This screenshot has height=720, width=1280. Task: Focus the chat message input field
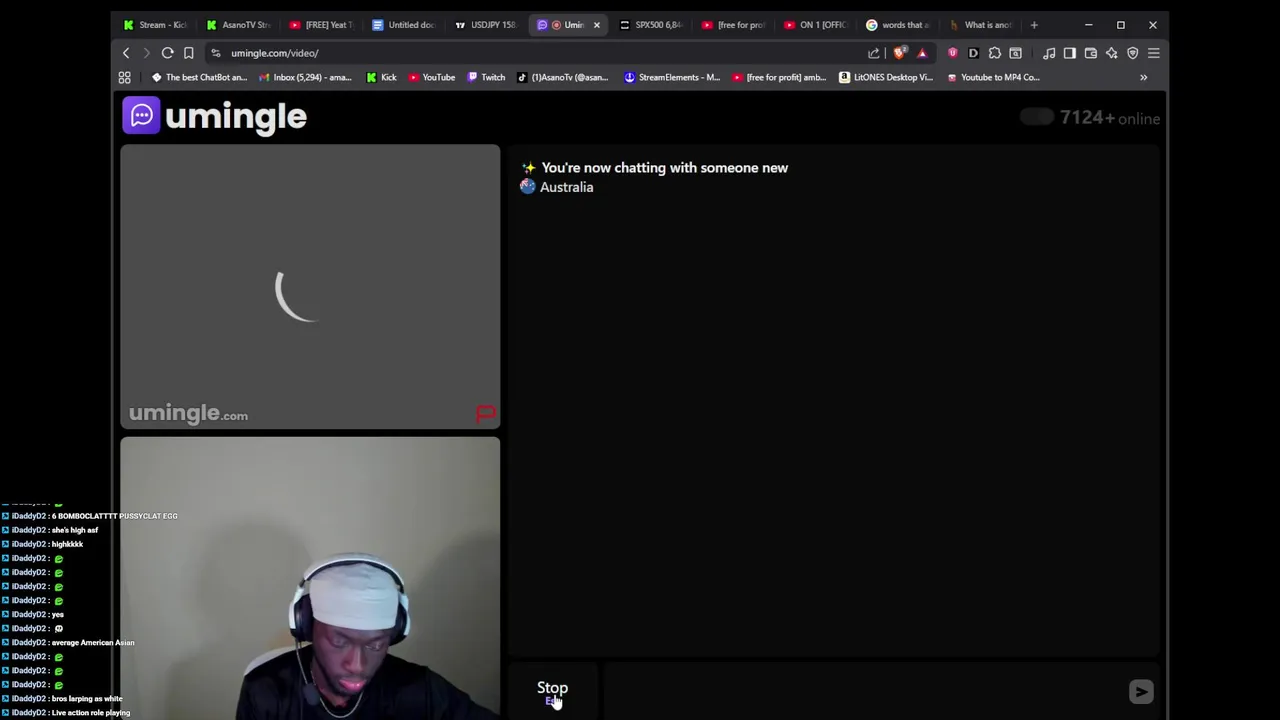click(x=865, y=691)
